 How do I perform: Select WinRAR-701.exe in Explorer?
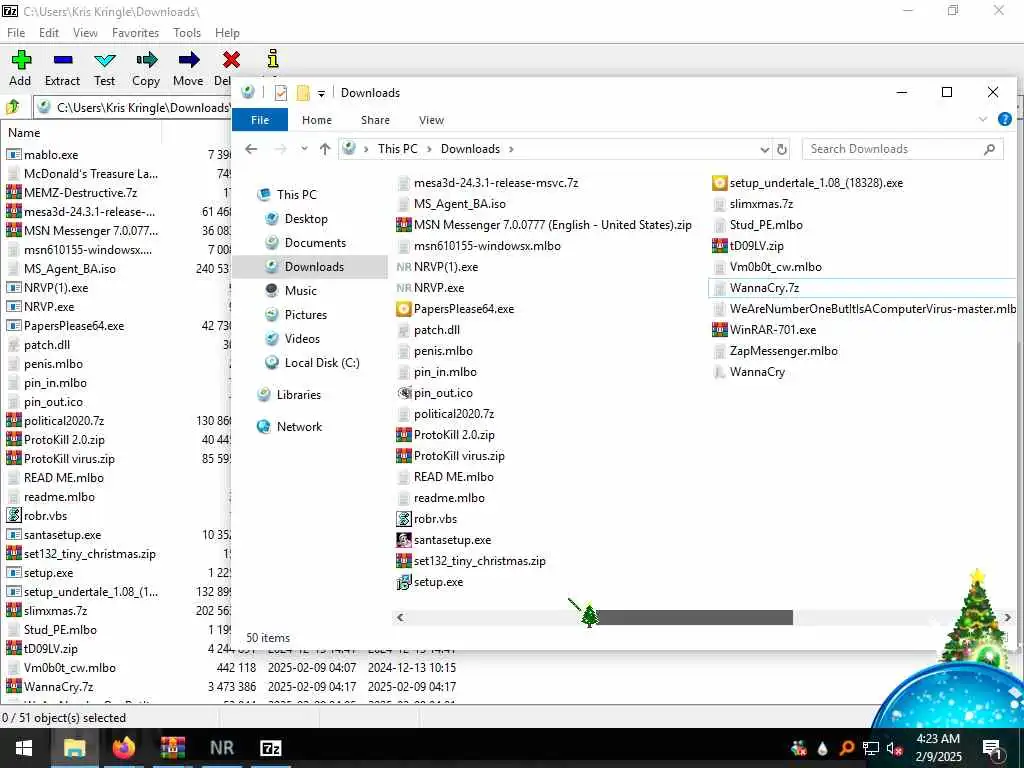tap(764, 330)
